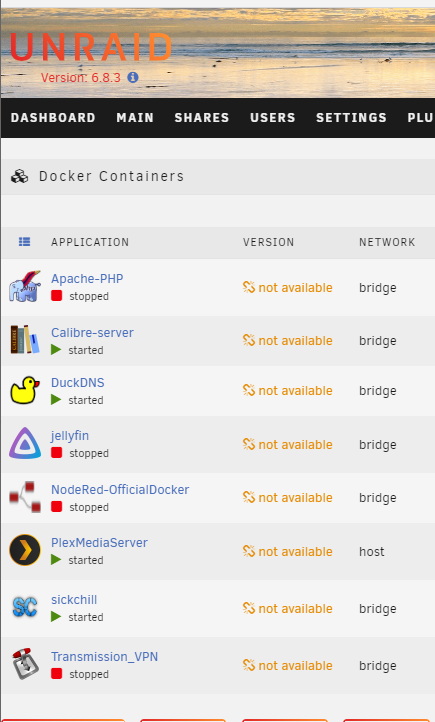Click the UNRAID logo in the banner
This screenshot has width=435, height=722.
(x=91, y=47)
